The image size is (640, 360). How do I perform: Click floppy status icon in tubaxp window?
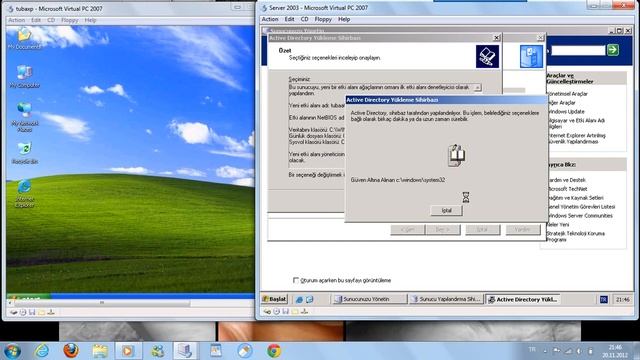tap(32, 312)
